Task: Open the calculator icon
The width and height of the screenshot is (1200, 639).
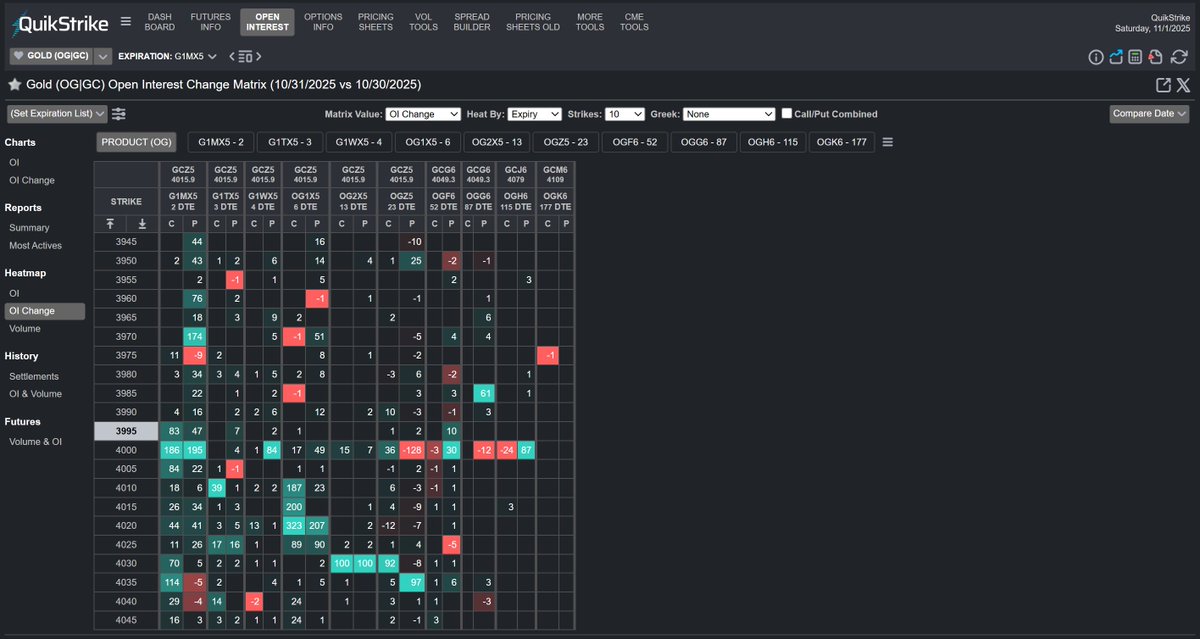Action: [1135, 57]
